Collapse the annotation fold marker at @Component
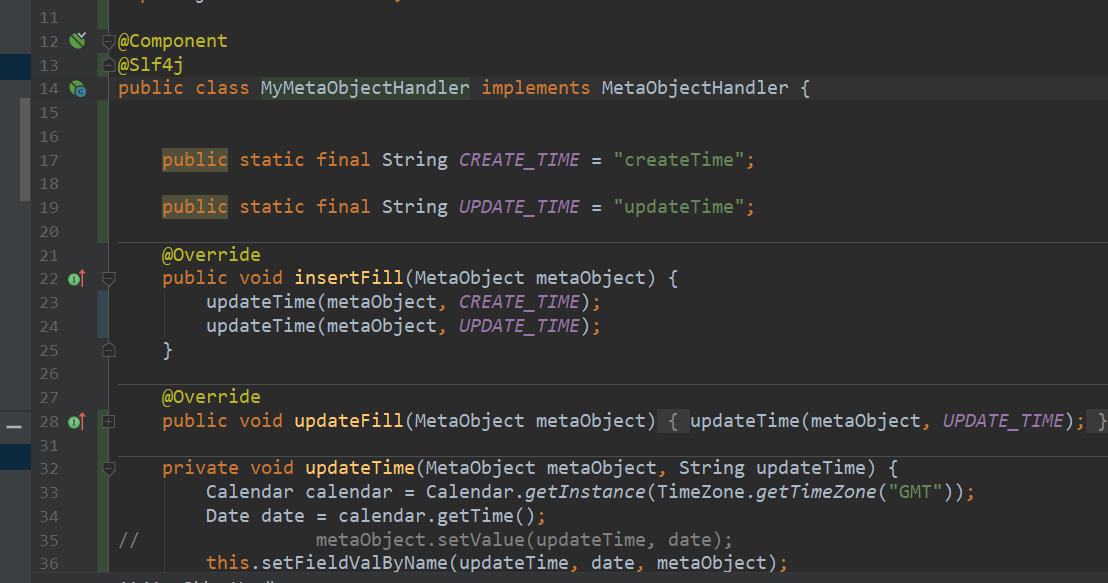This screenshot has width=1108, height=583. pyautogui.click(x=109, y=42)
